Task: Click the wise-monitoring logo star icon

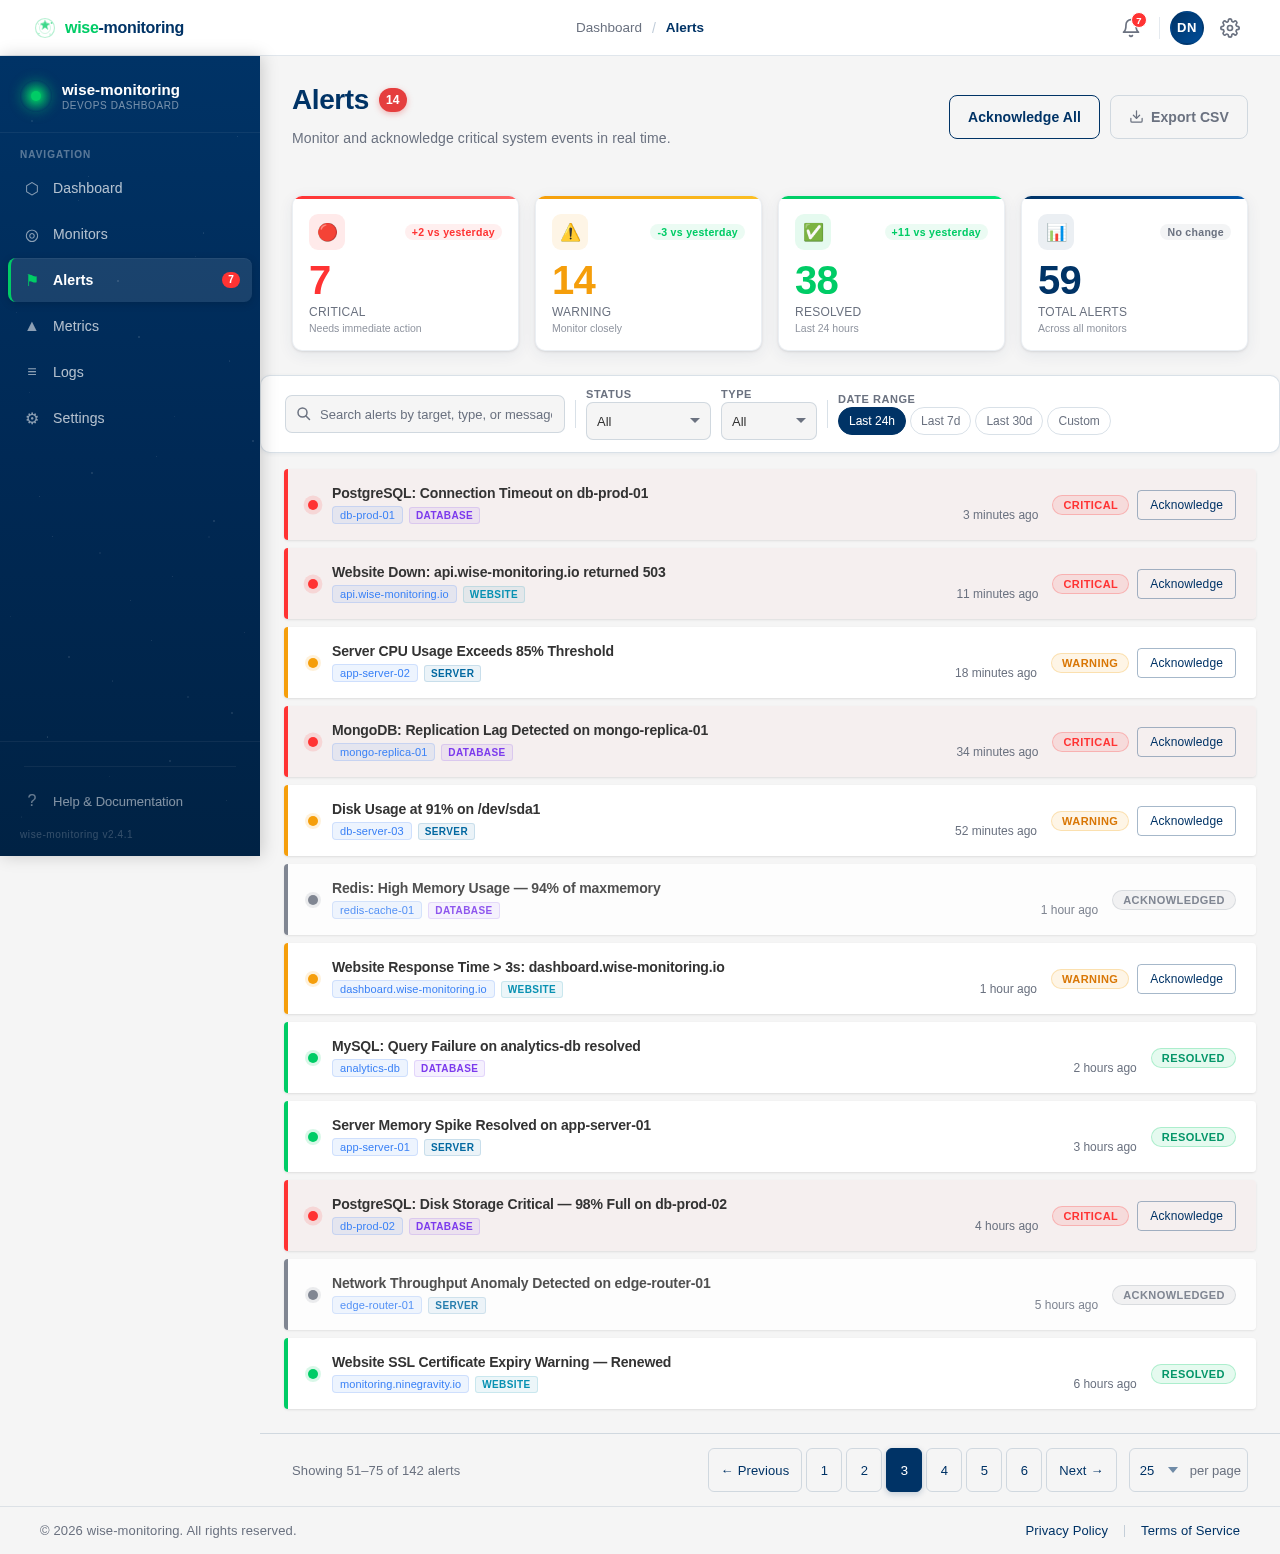Action: [45, 27]
